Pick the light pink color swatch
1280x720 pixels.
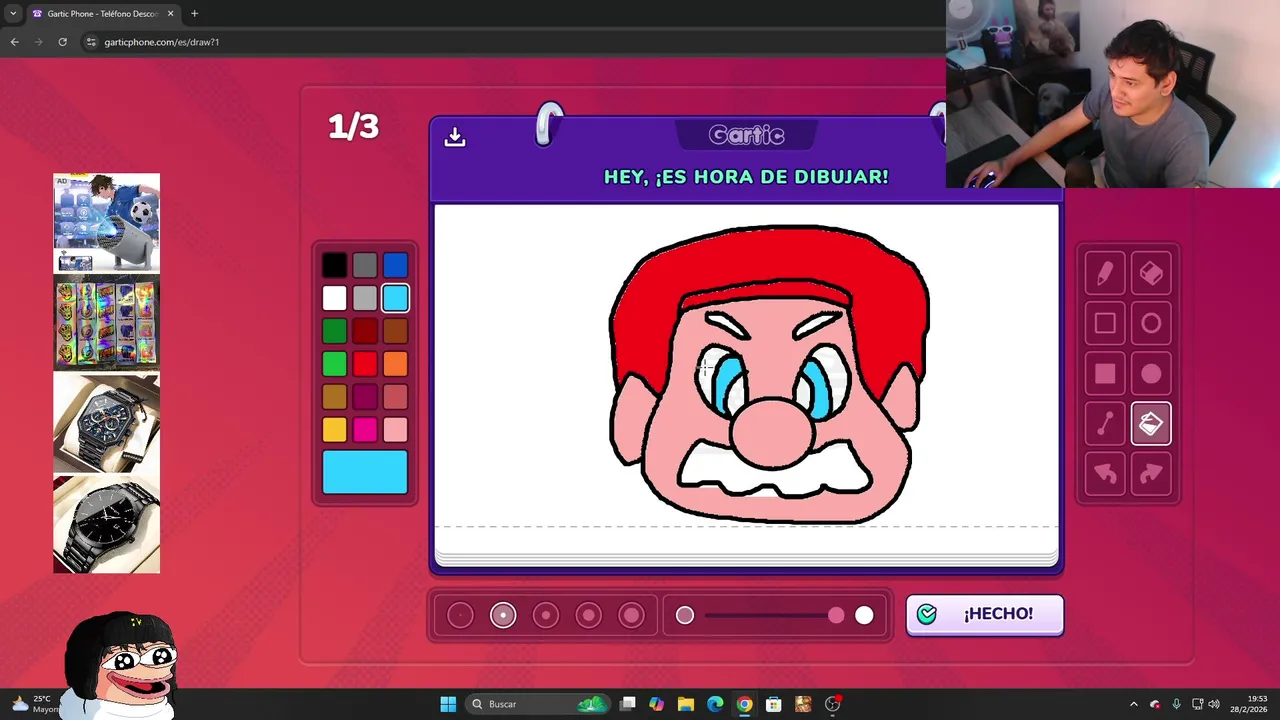point(395,430)
